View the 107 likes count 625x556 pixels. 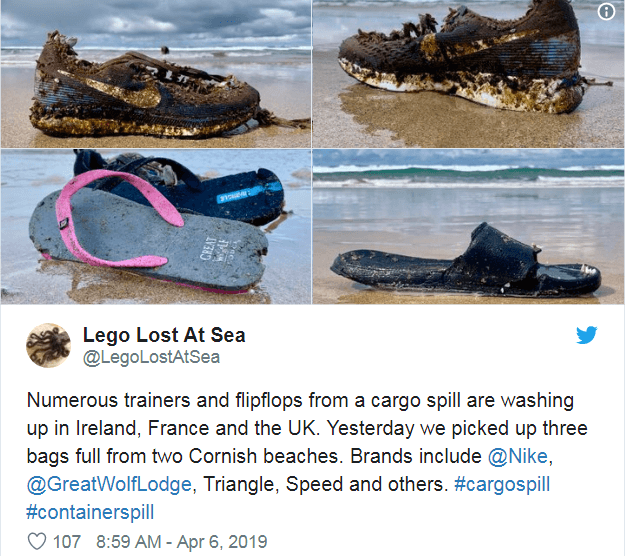67,542
